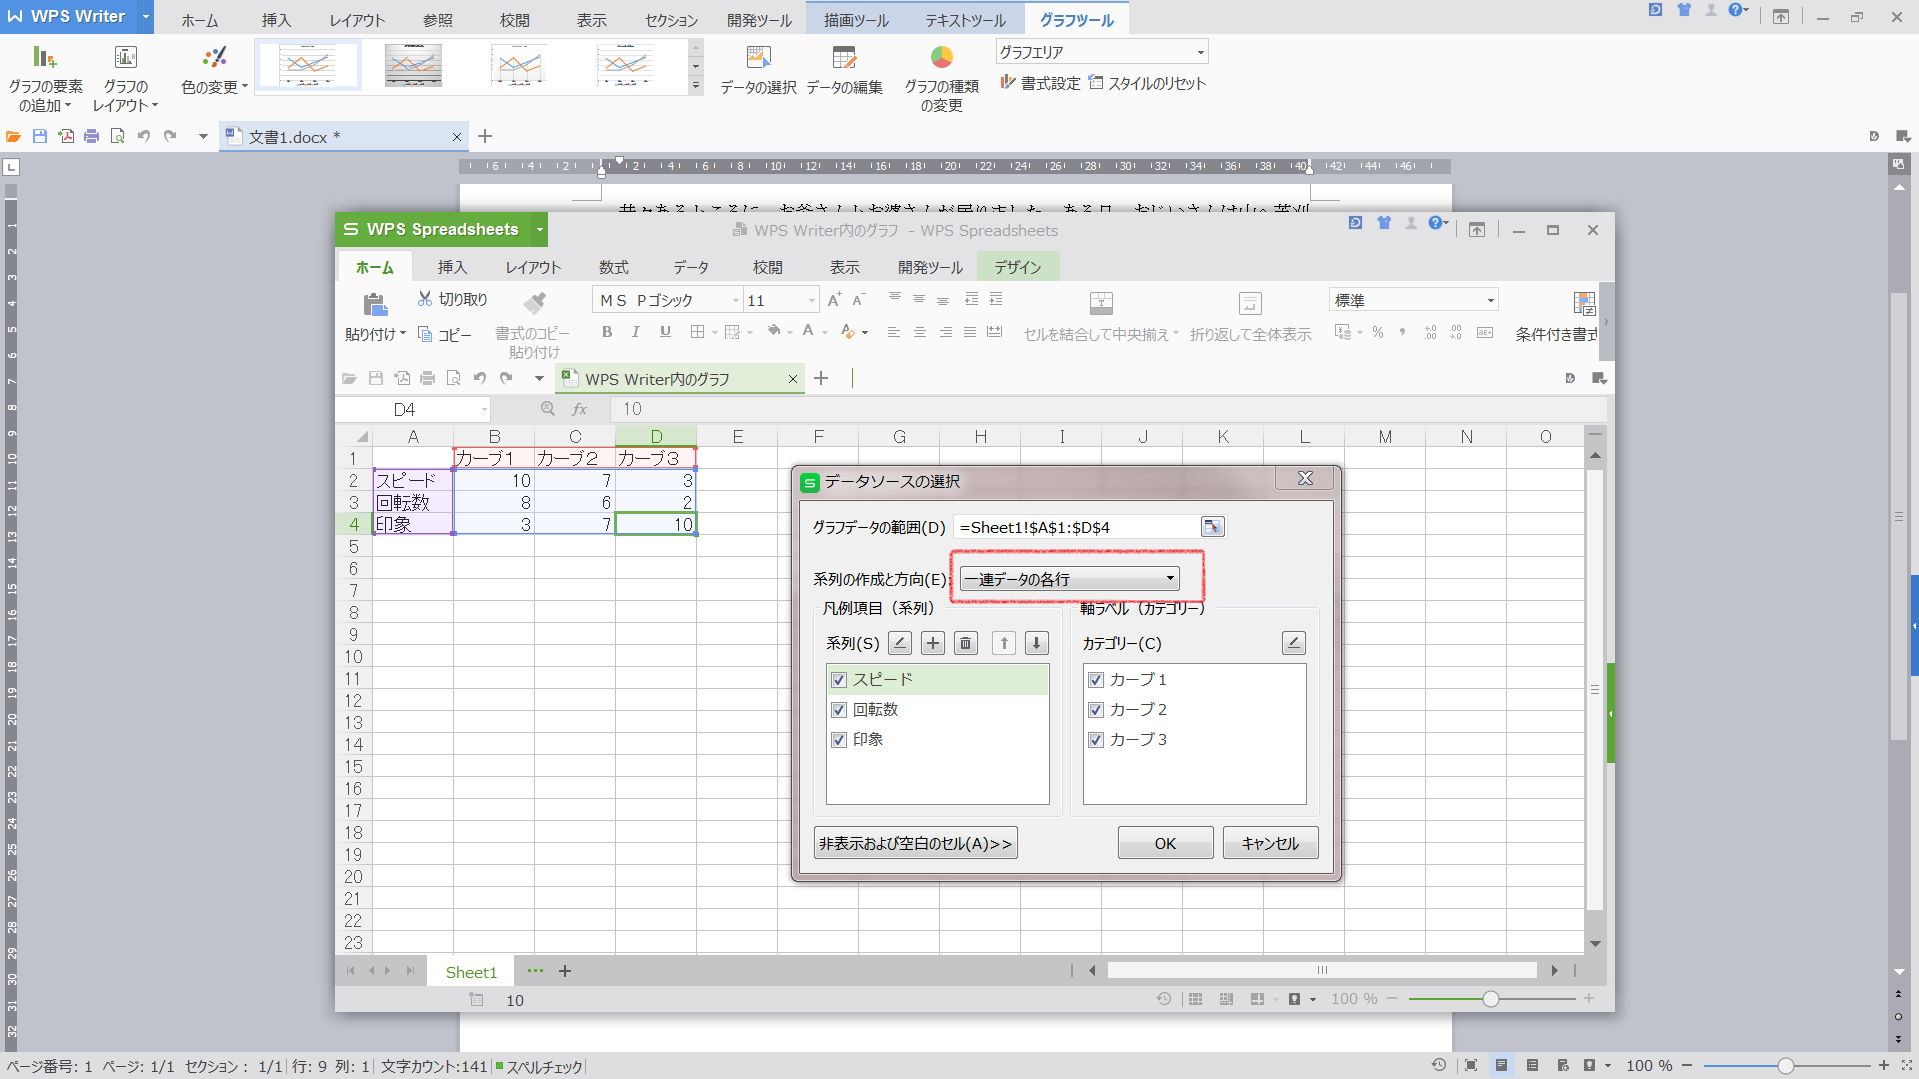Open the 描画ツール tab in Writer

tap(856, 20)
